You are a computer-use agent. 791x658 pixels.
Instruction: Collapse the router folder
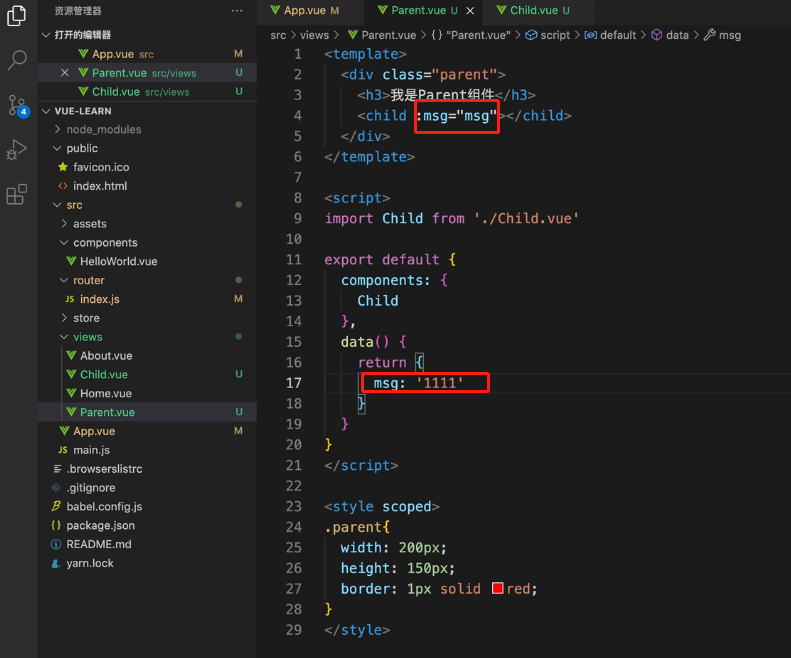click(x=89, y=280)
